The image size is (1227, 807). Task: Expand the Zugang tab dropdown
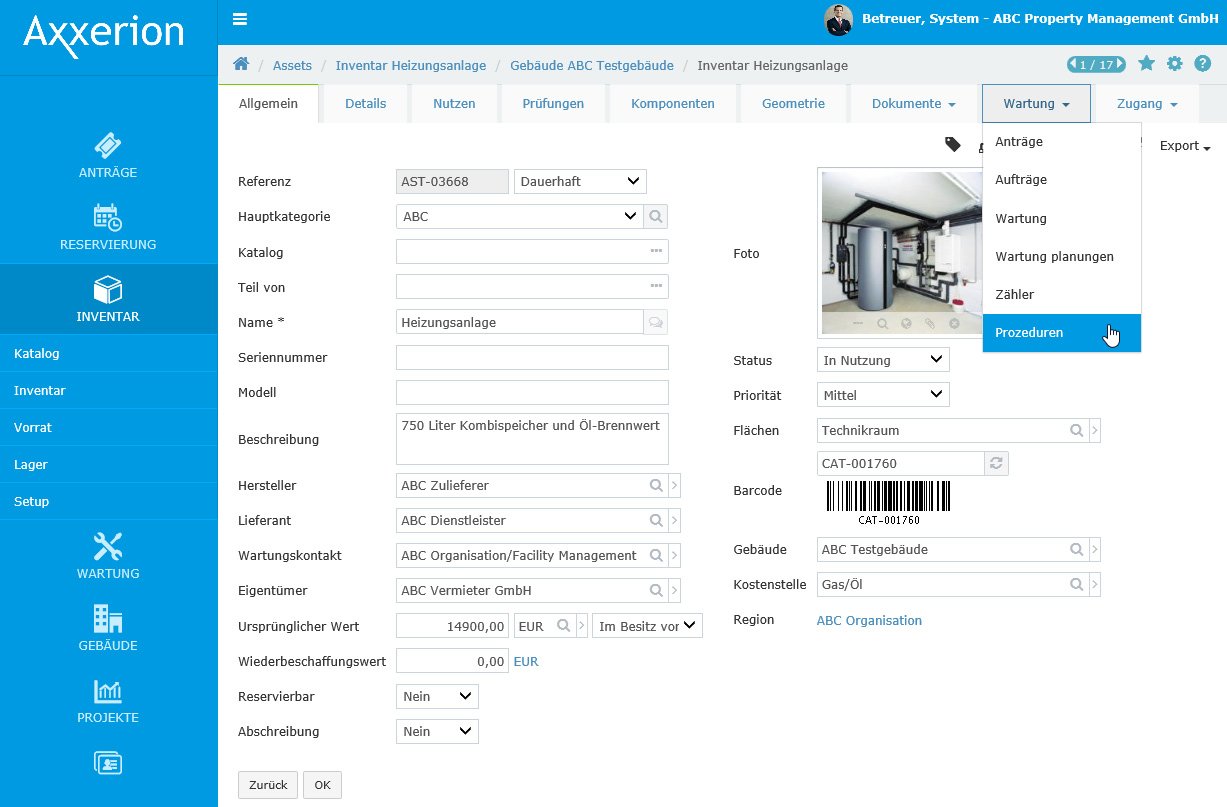[x=1148, y=103]
